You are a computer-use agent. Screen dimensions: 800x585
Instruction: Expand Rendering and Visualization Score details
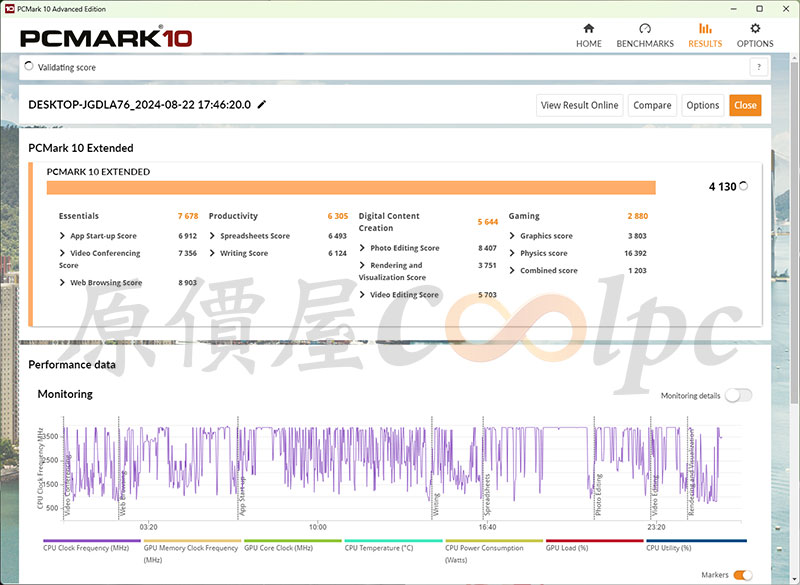[362, 265]
